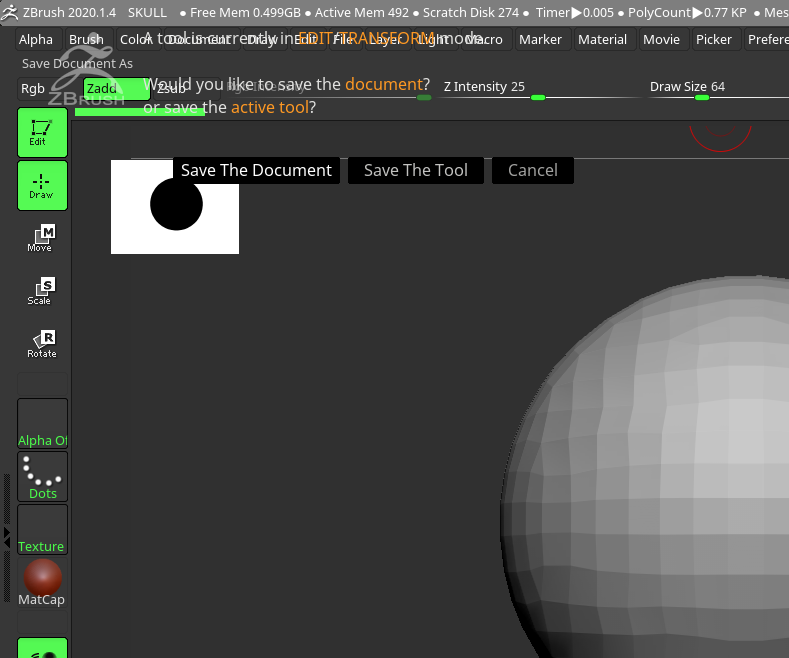This screenshot has height=658, width=789.
Task: Click the Active Mem 492 readout
Action: 362,13
